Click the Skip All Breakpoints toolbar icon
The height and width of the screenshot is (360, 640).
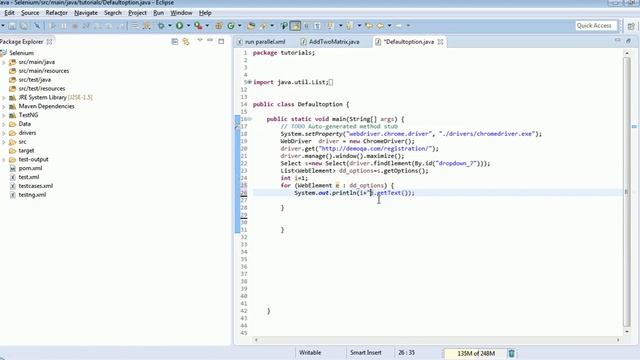tap(37, 26)
